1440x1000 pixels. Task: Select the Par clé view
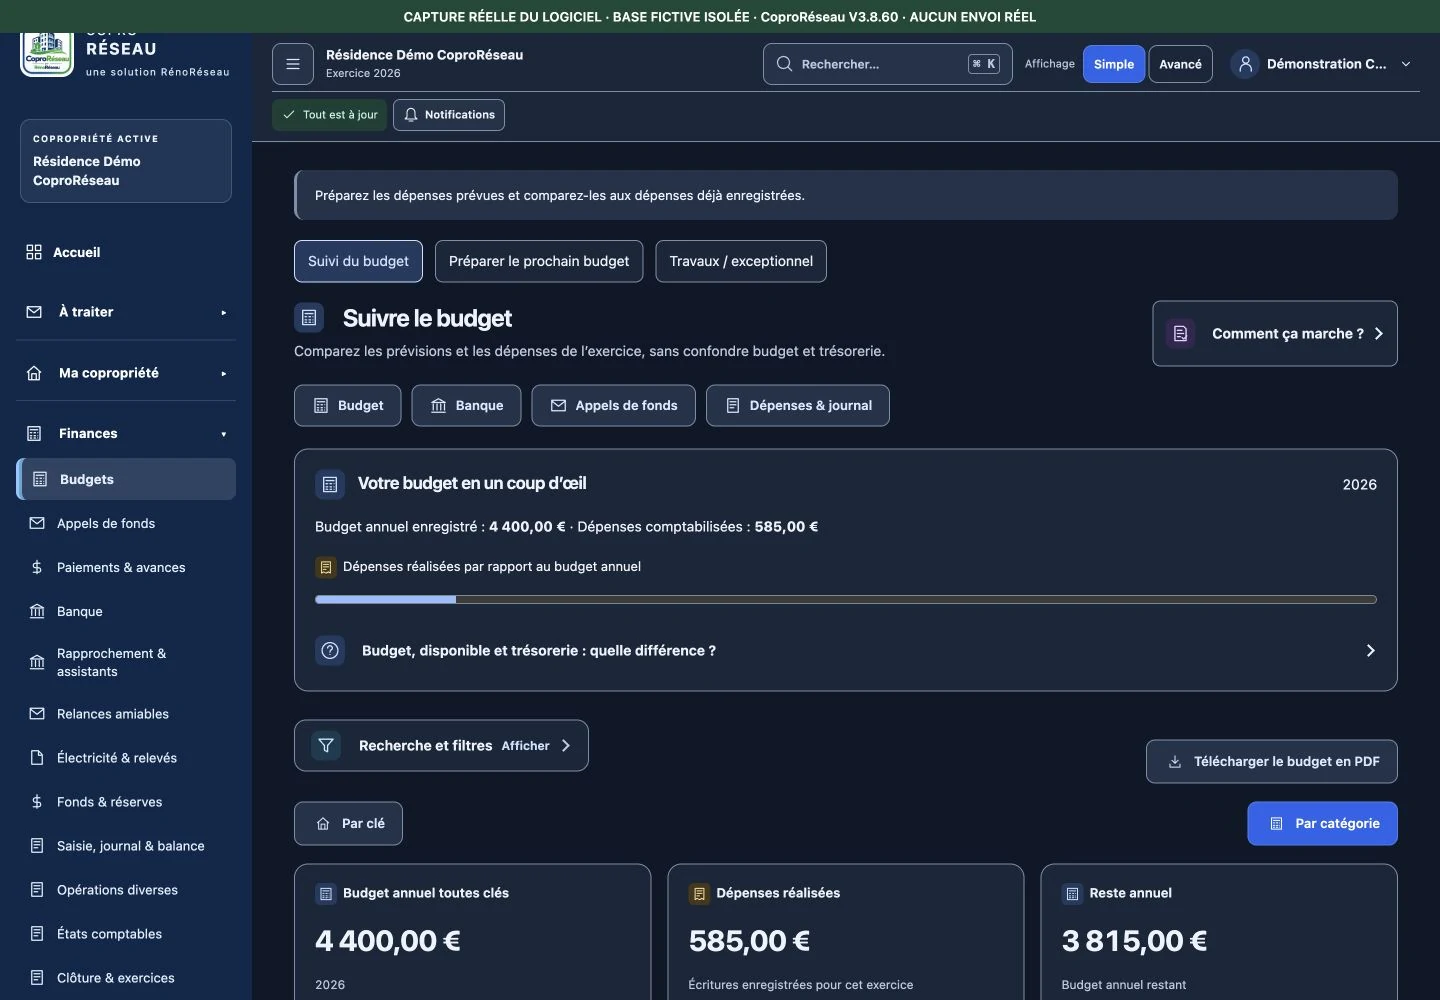point(348,824)
